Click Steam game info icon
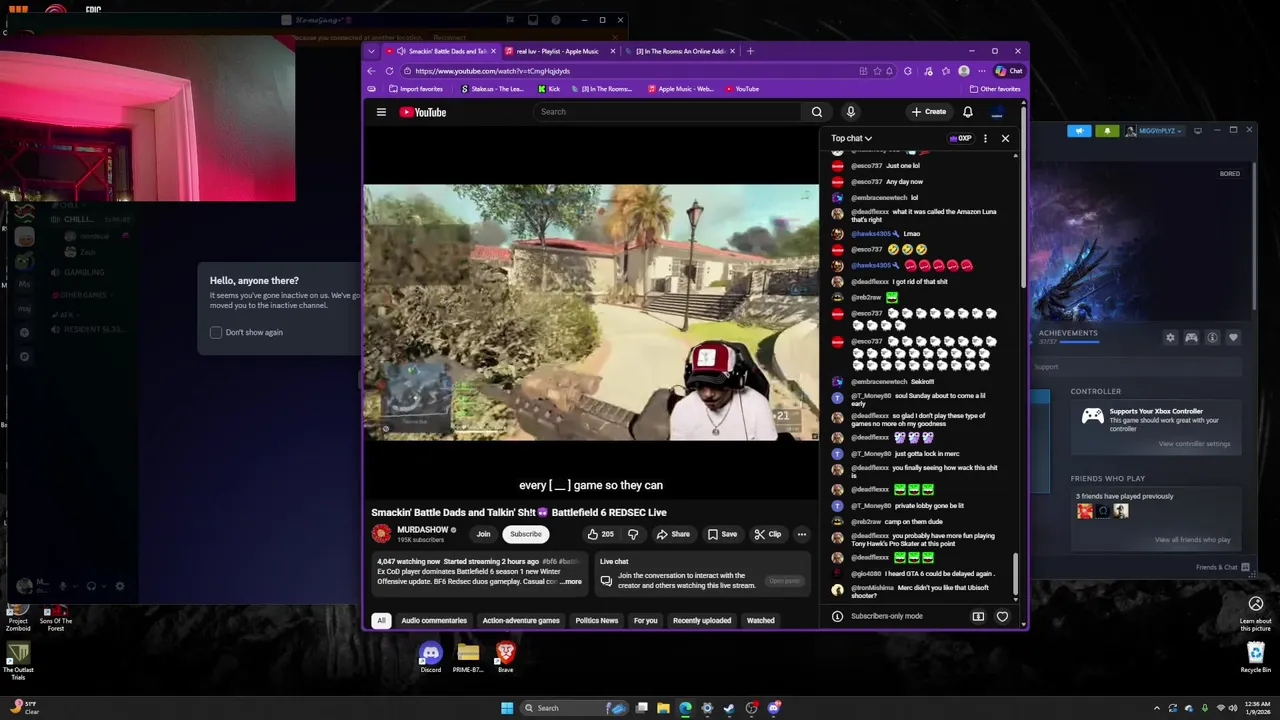This screenshot has height=720, width=1280. [x=1212, y=338]
